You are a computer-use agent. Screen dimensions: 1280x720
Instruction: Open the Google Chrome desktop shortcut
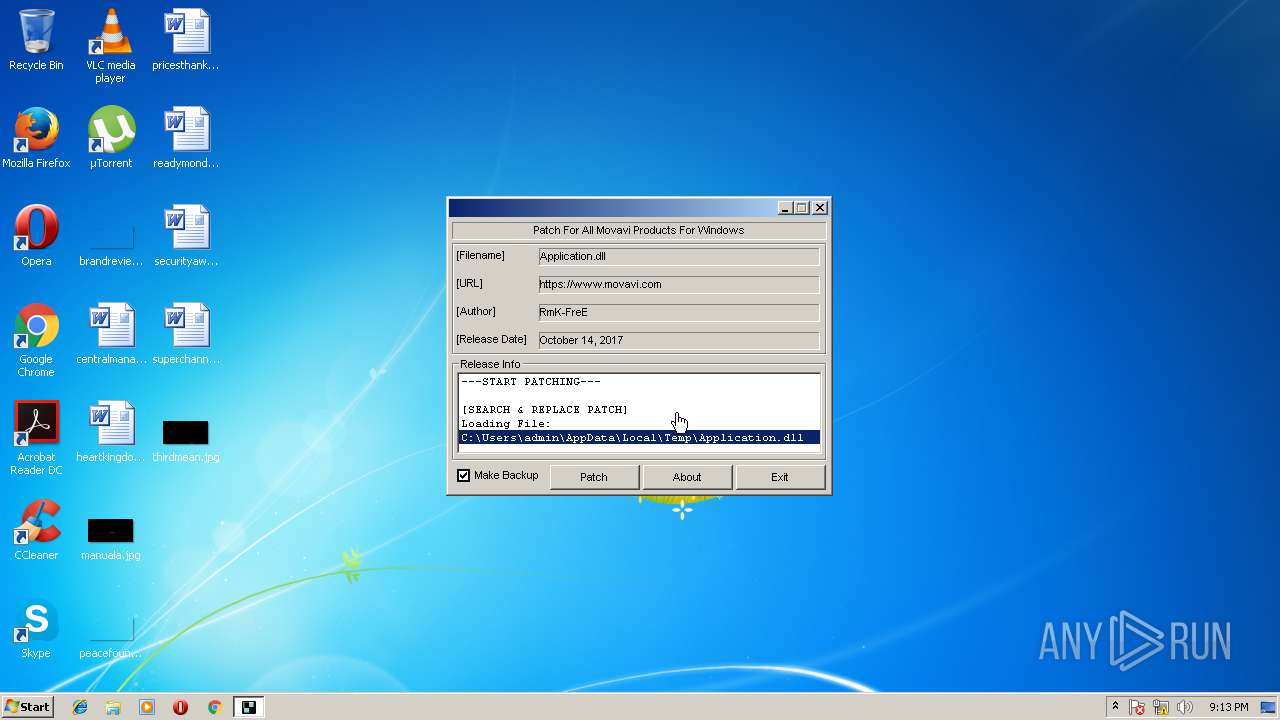(36, 340)
